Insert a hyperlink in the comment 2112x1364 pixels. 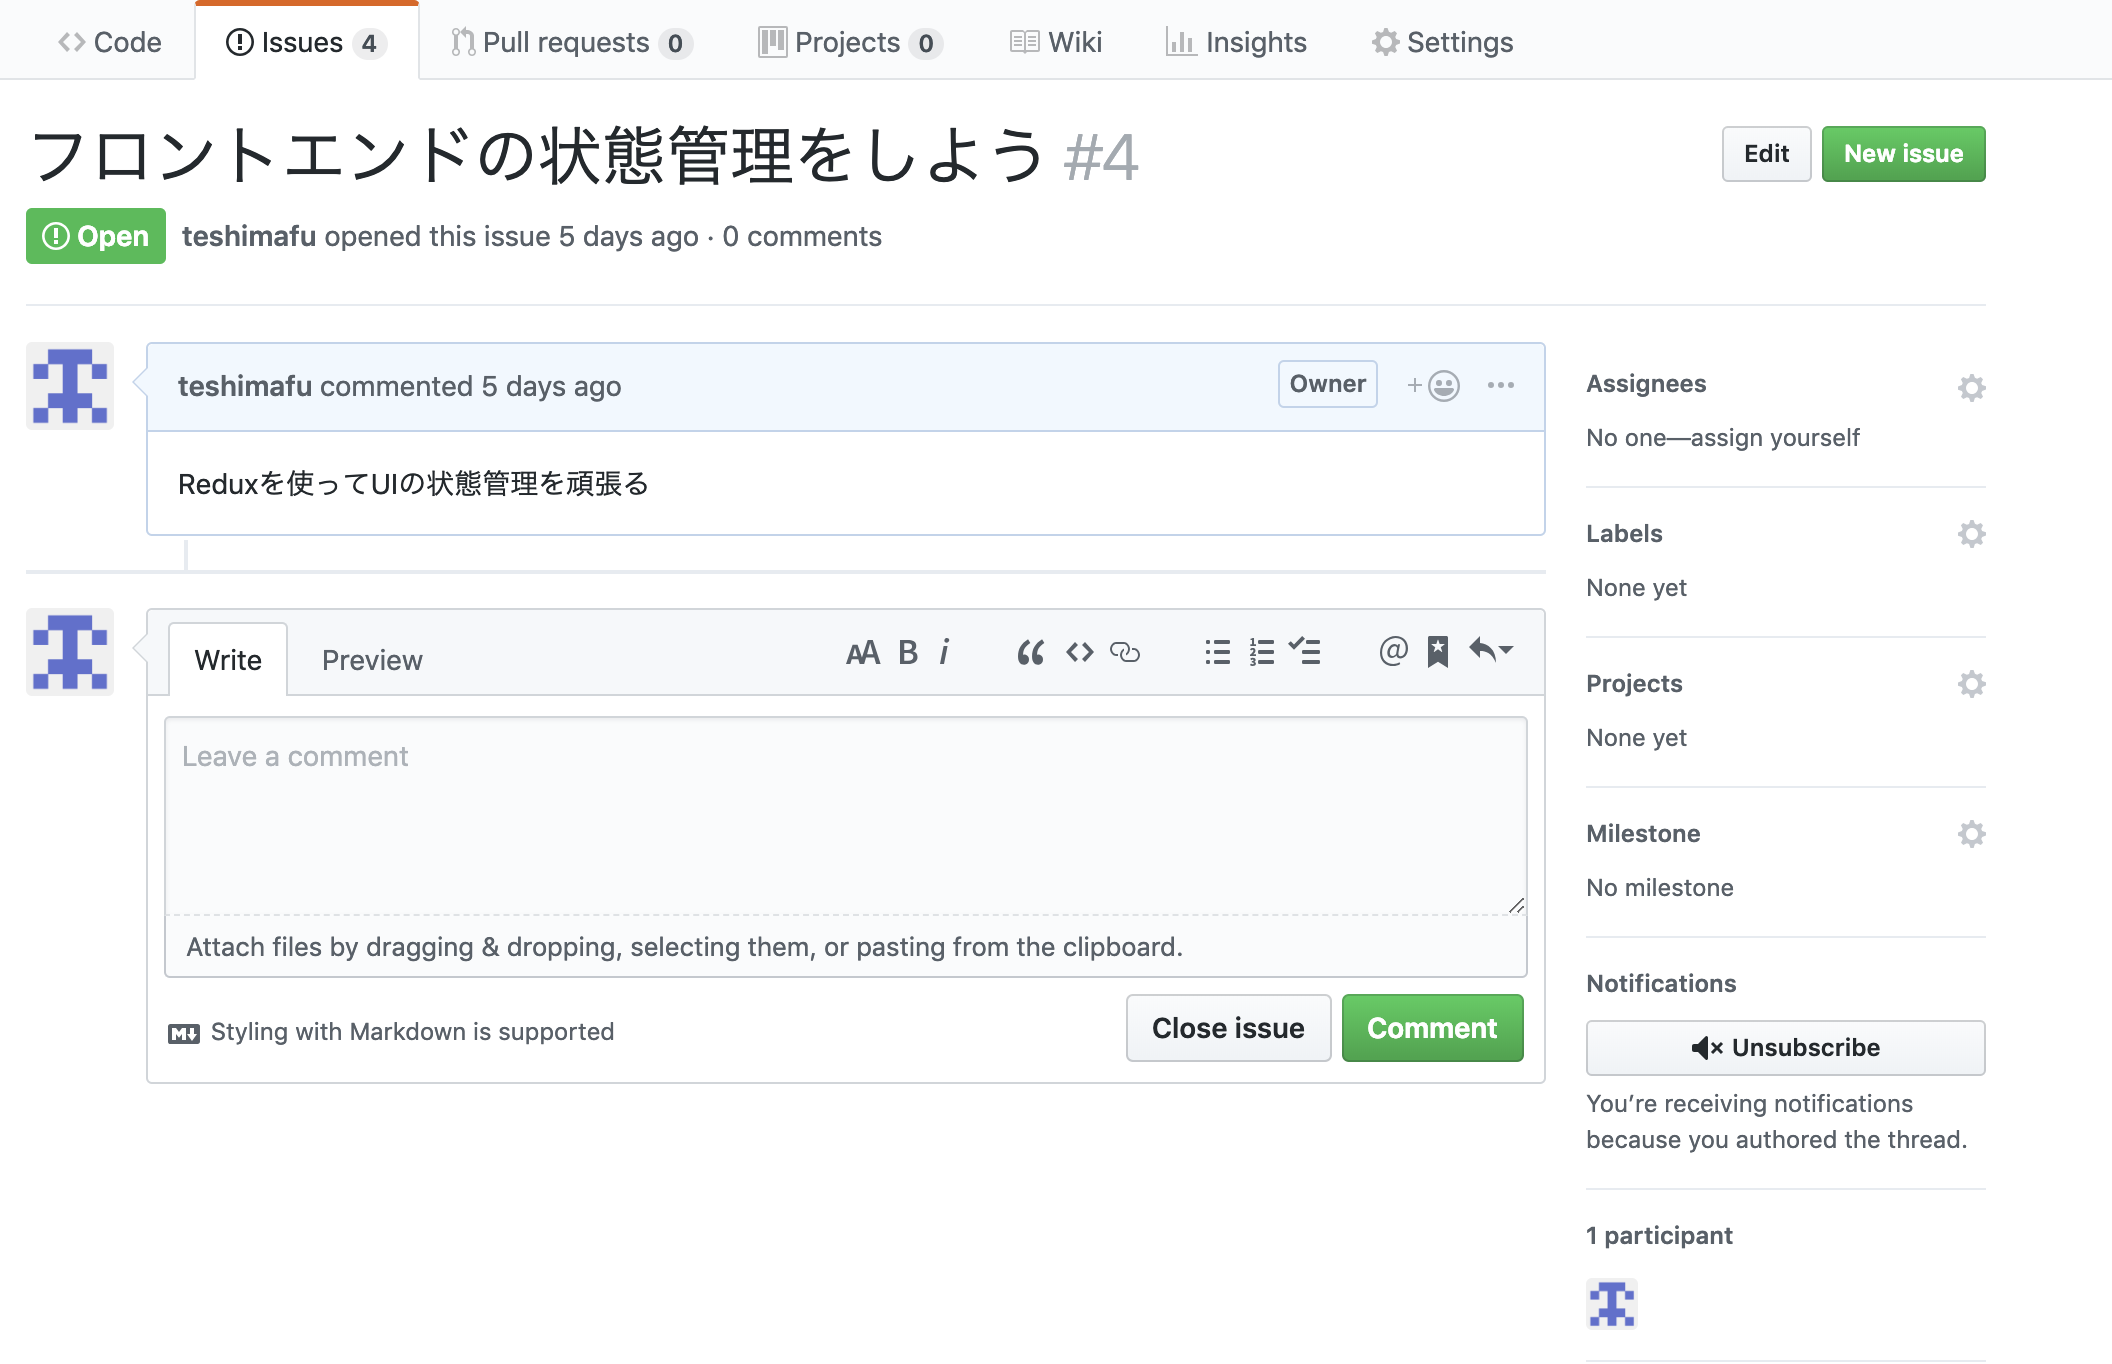[1126, 652]
